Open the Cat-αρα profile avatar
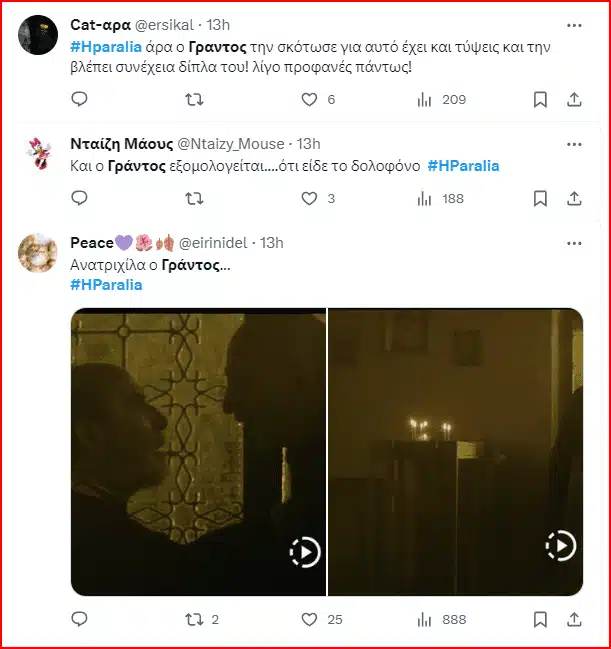The image size is (611, 649). pos(38,35)
